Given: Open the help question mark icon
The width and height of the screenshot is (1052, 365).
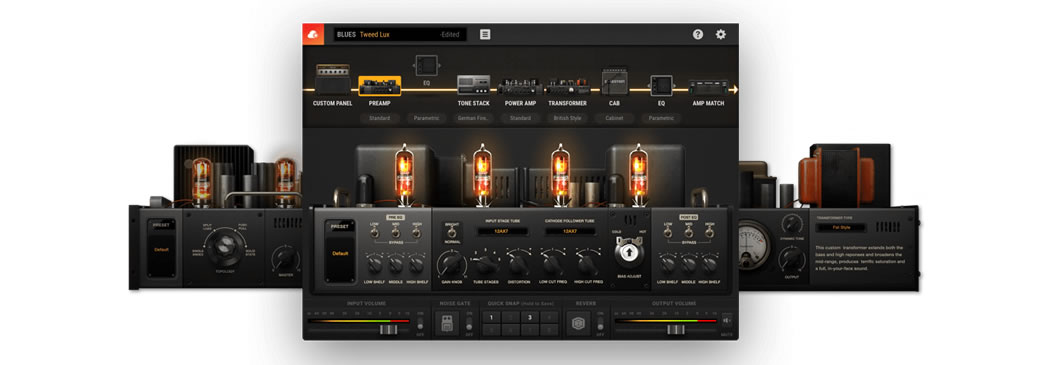Looking at the screenshot, I should tap(698, 34).
